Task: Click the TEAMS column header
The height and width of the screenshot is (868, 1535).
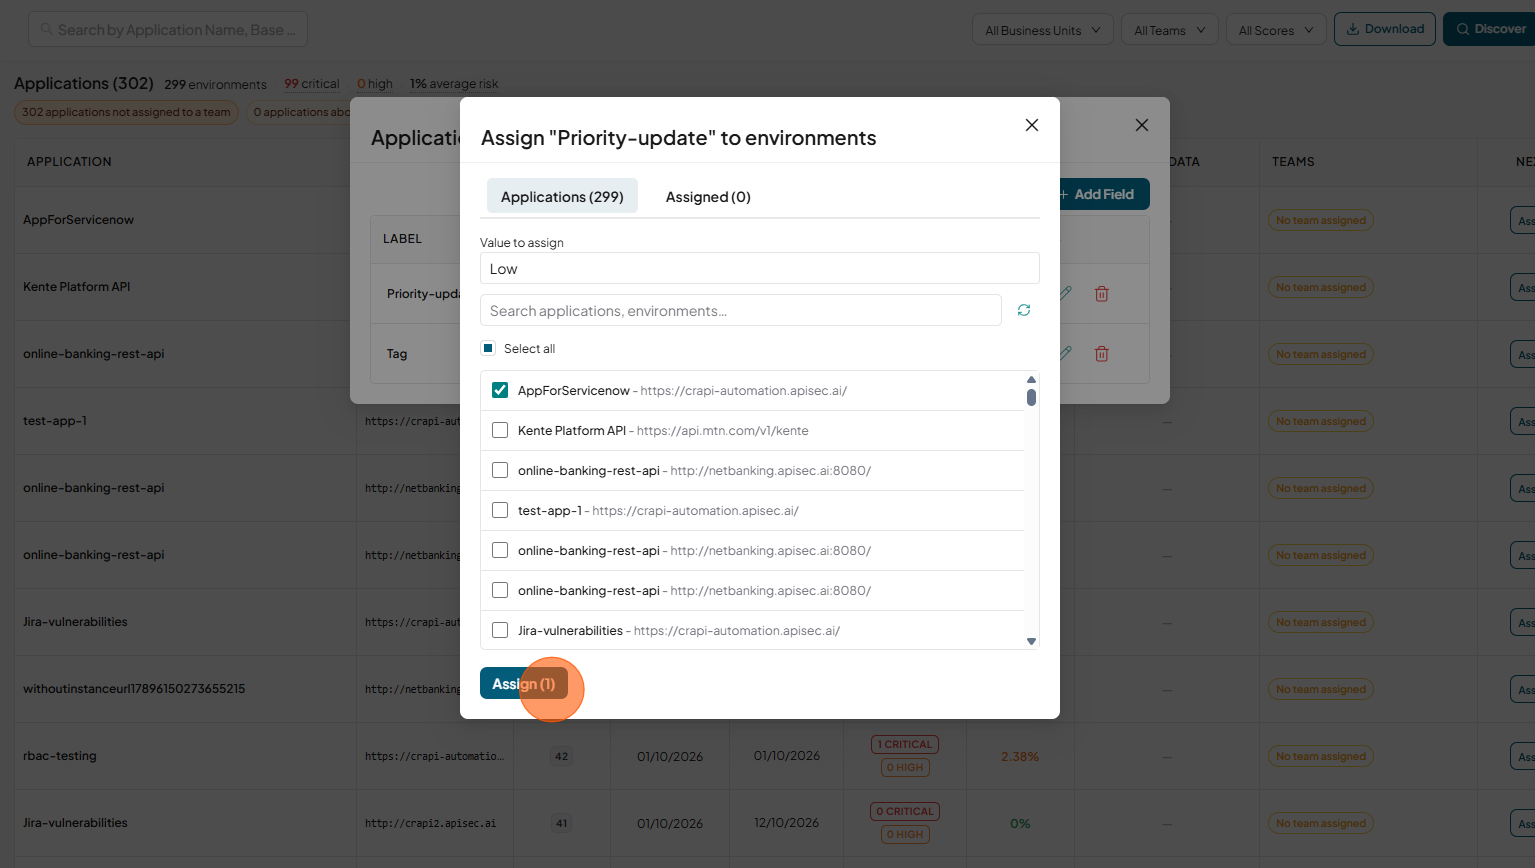Action: 1293,162
